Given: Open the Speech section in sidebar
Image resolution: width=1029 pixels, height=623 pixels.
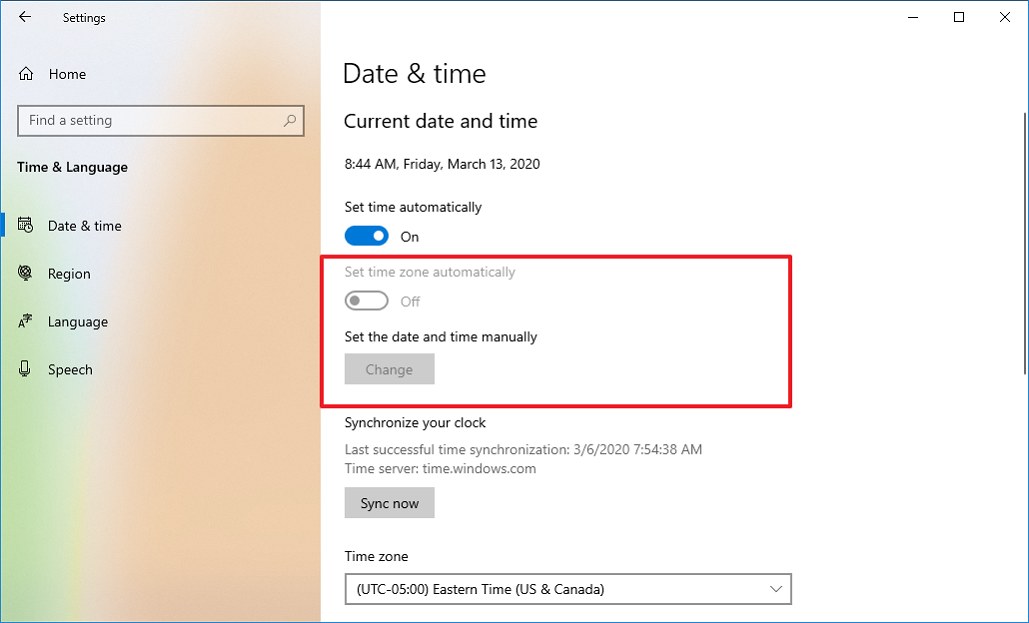Looking at the screenshot, I should (70, 370).
